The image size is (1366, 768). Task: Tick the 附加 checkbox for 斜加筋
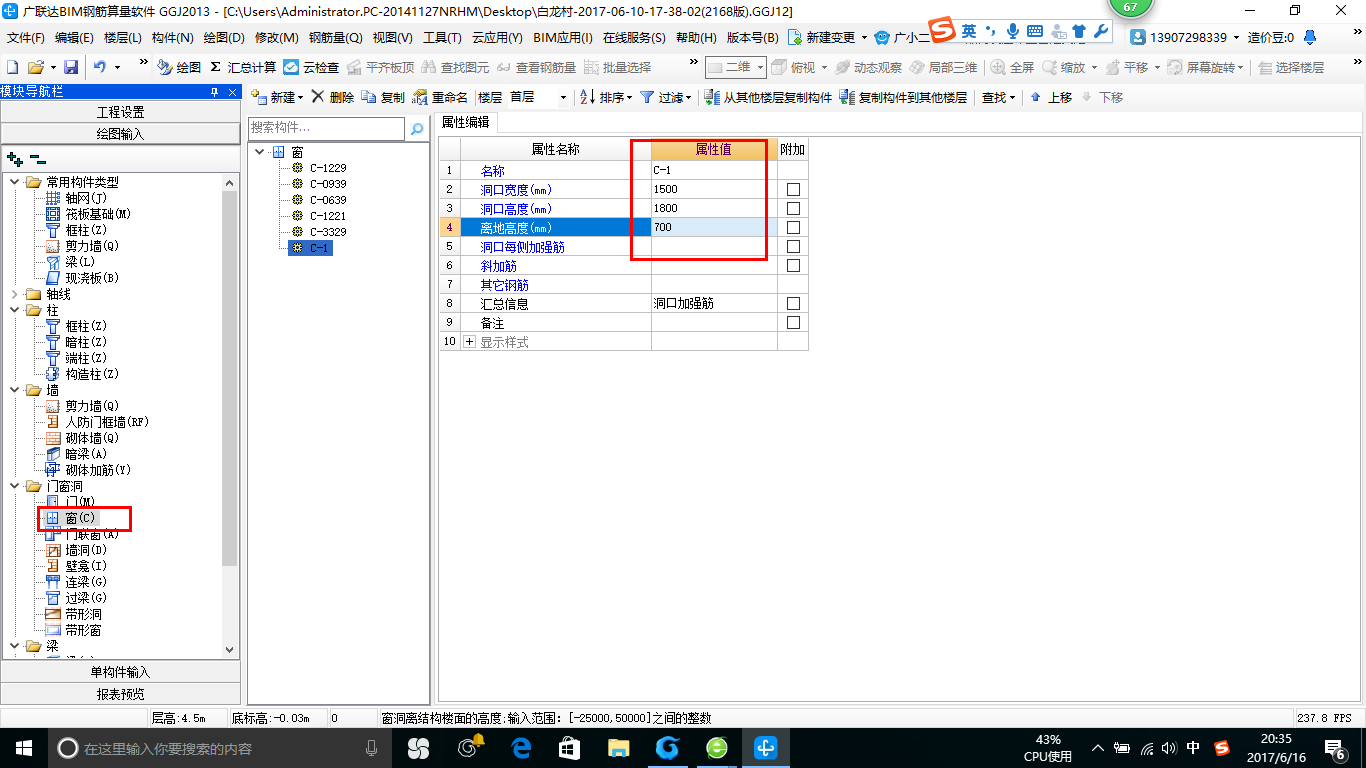[793, 266]
